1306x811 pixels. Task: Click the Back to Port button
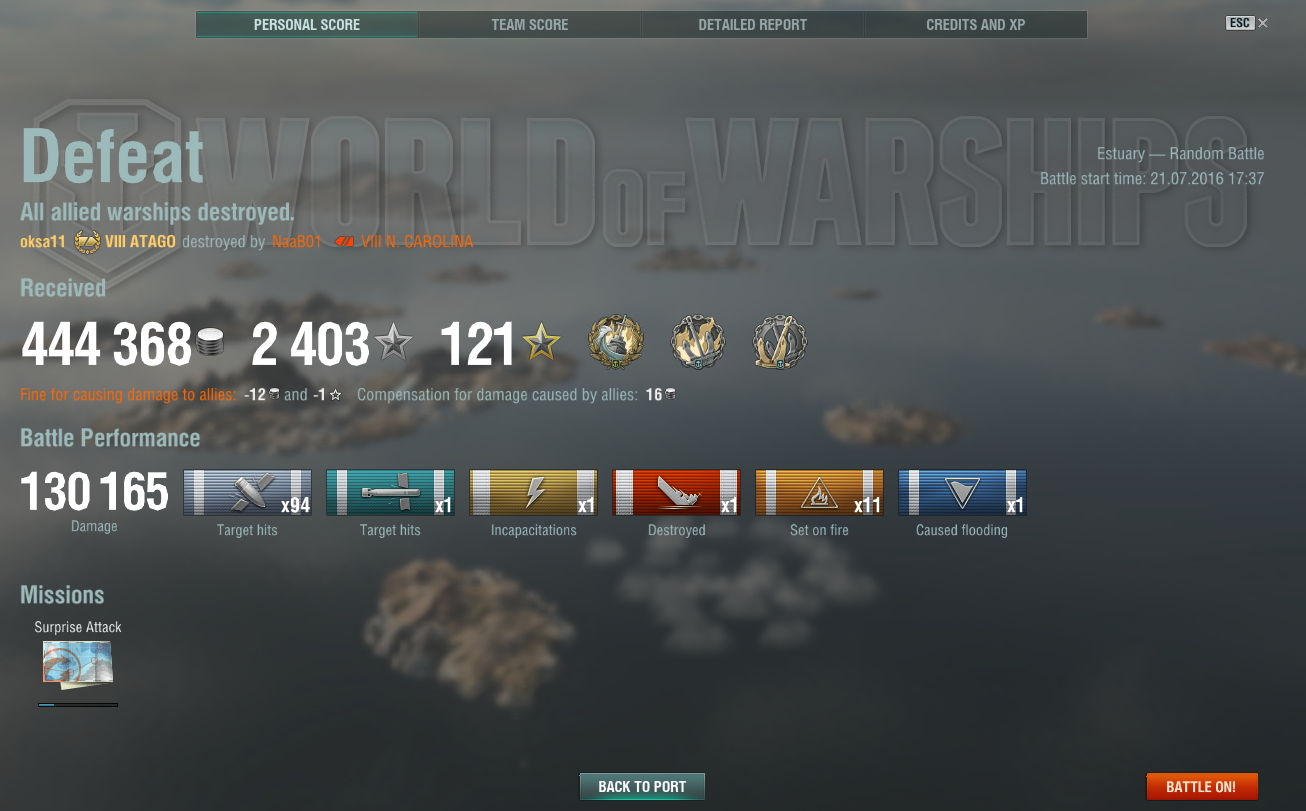point(642,786)
